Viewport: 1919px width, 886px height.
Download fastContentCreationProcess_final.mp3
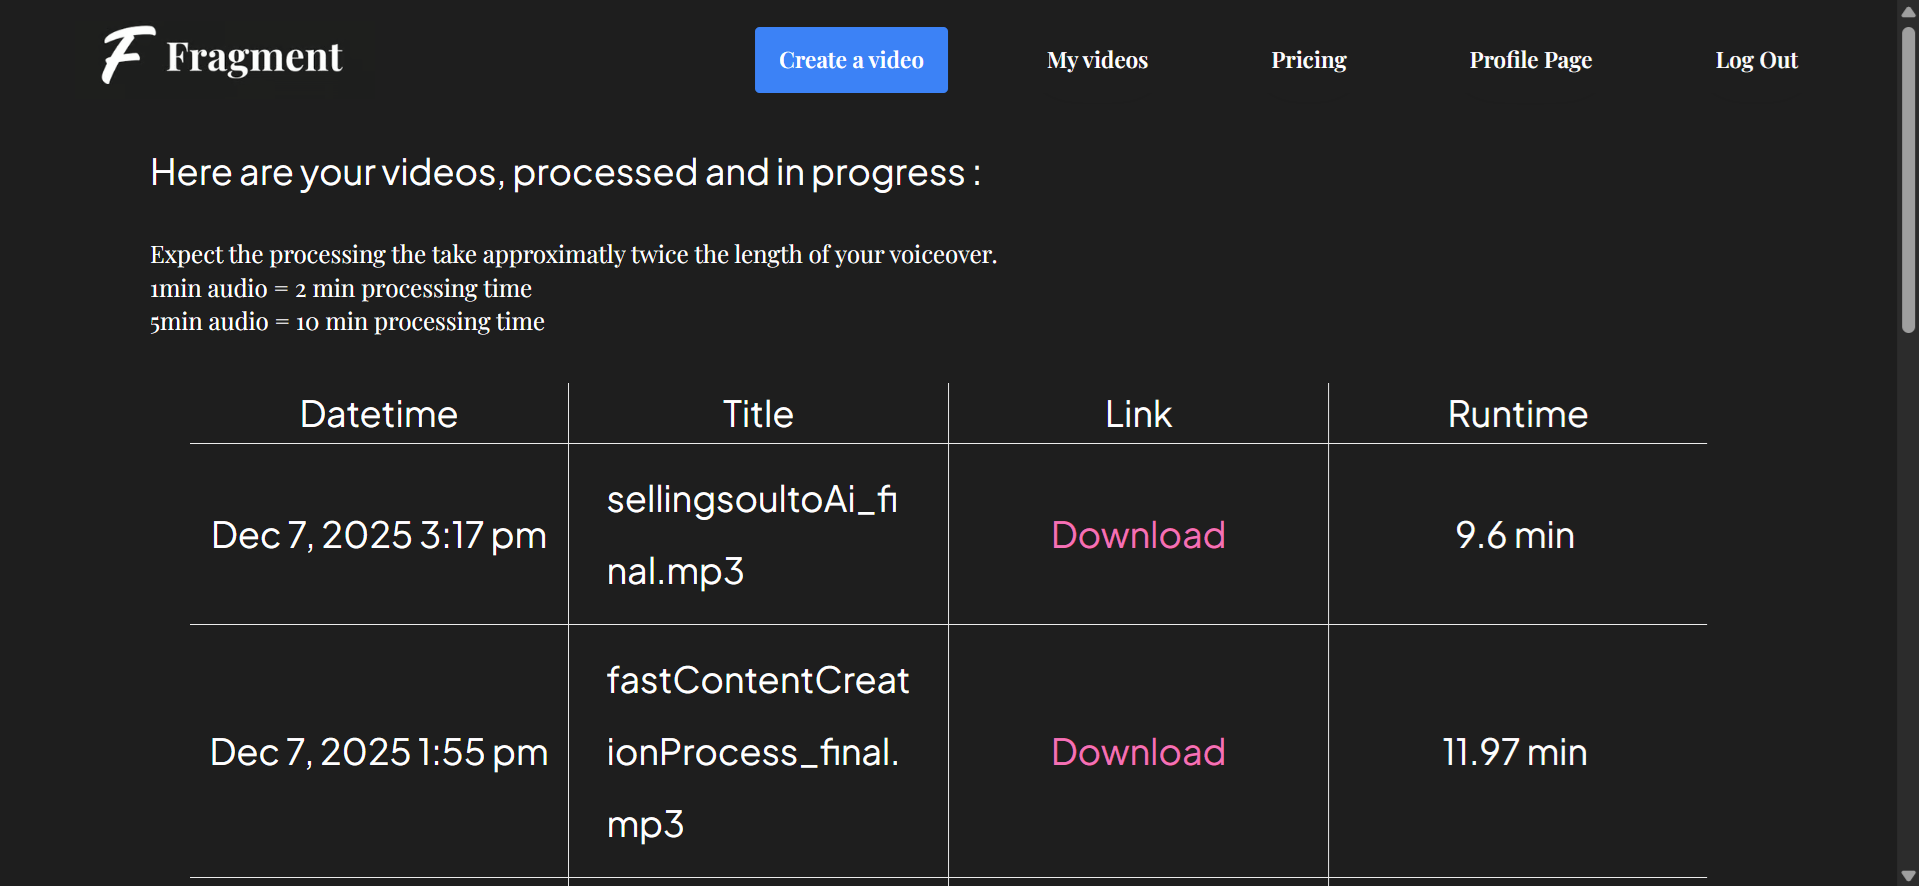(x=1137, y=752)
